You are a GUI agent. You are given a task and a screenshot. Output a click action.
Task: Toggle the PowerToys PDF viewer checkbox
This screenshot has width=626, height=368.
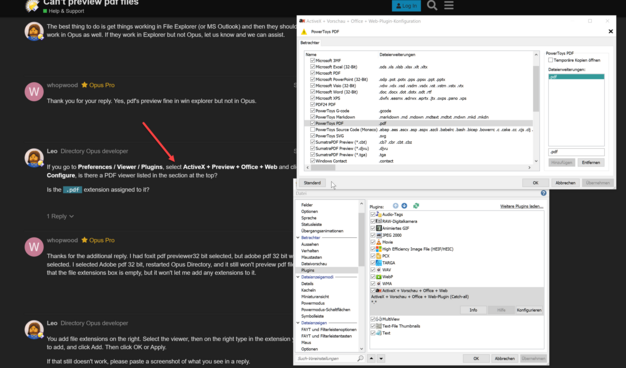(313, 123)
